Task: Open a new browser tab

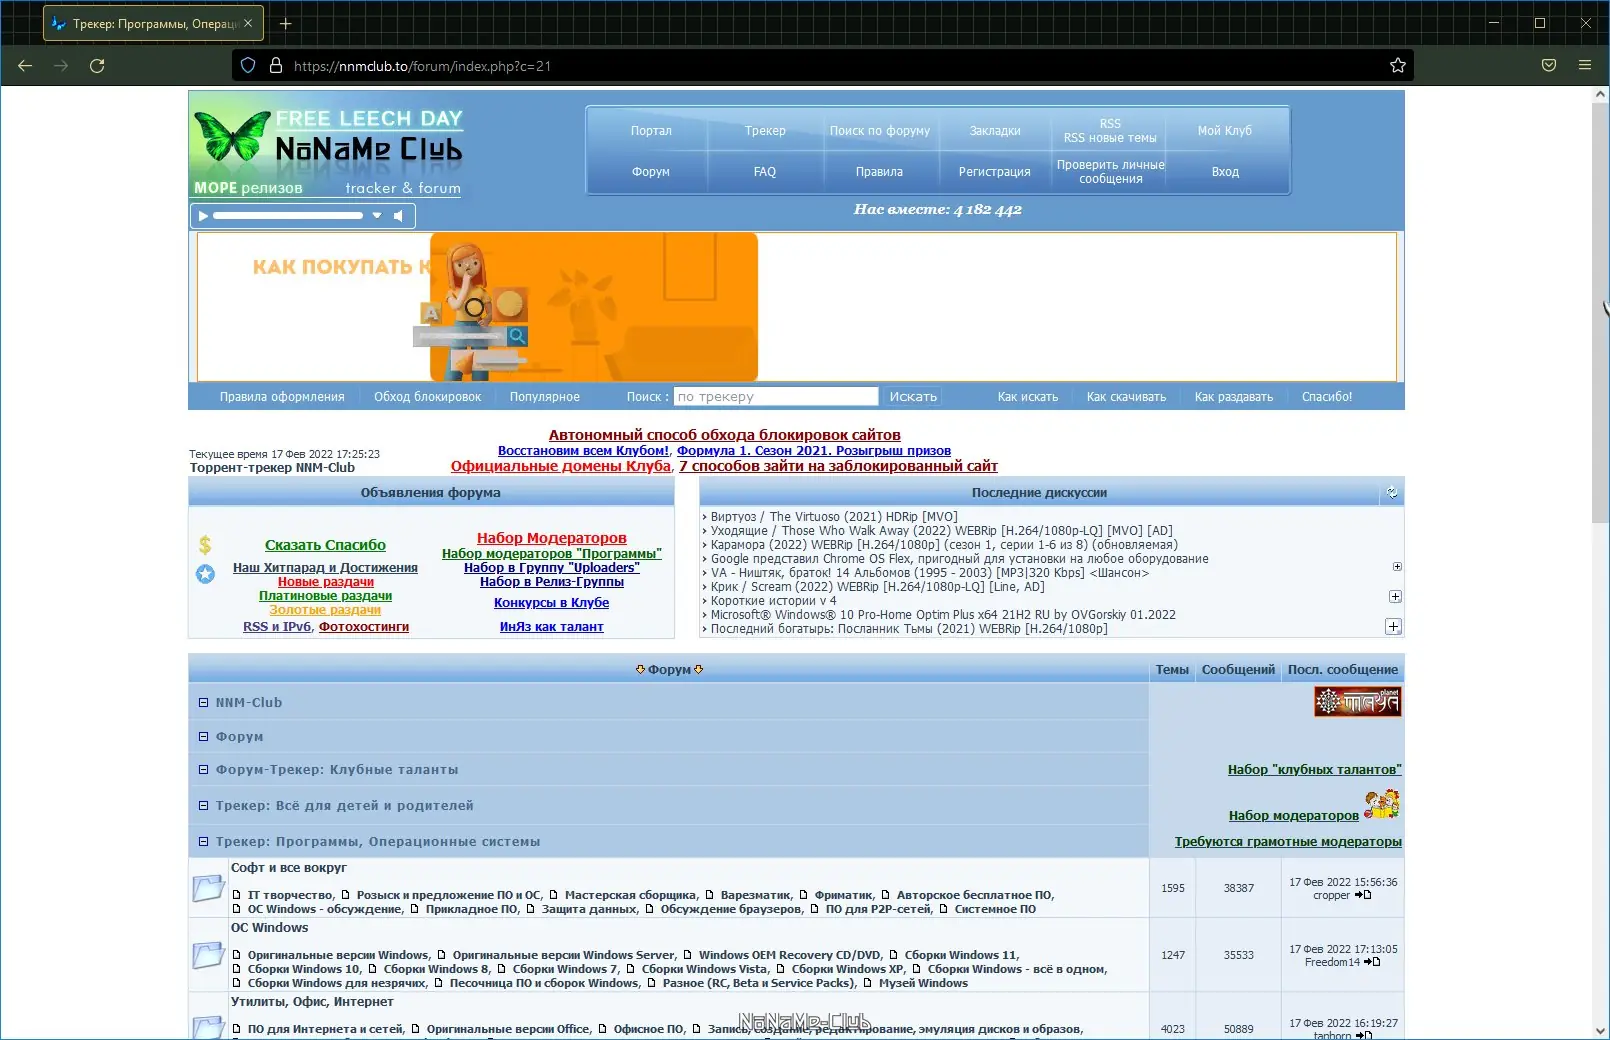Action: pyautogui.click(x=286, y=24)
